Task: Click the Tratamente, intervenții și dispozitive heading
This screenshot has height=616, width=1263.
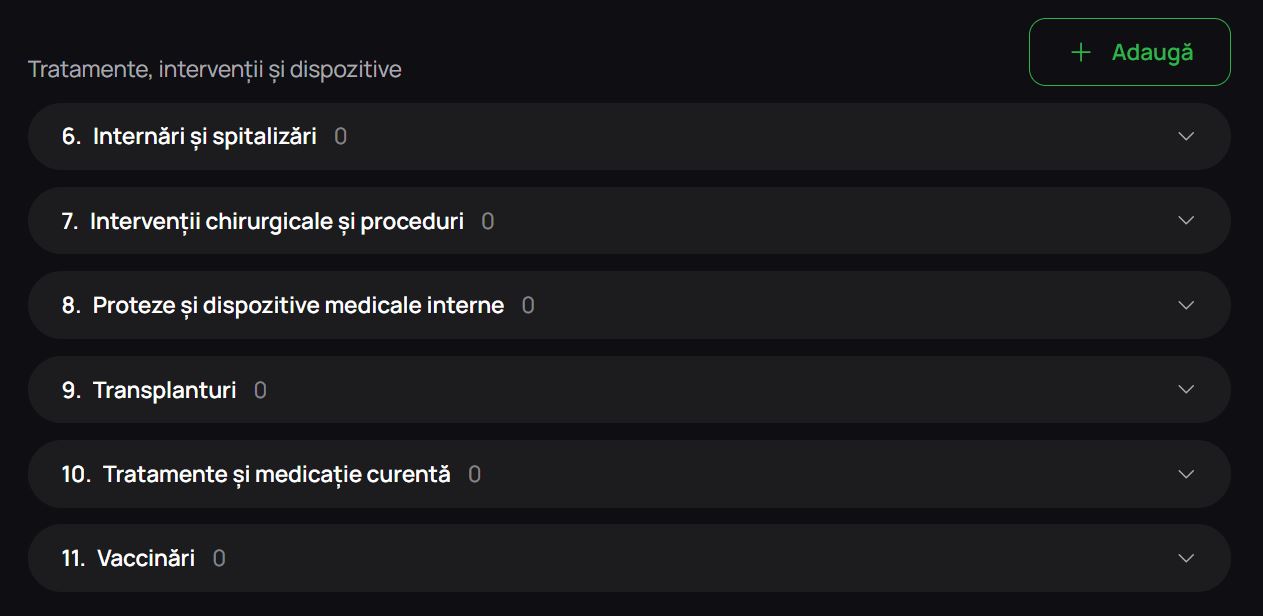Action: [x=215, y=70]
